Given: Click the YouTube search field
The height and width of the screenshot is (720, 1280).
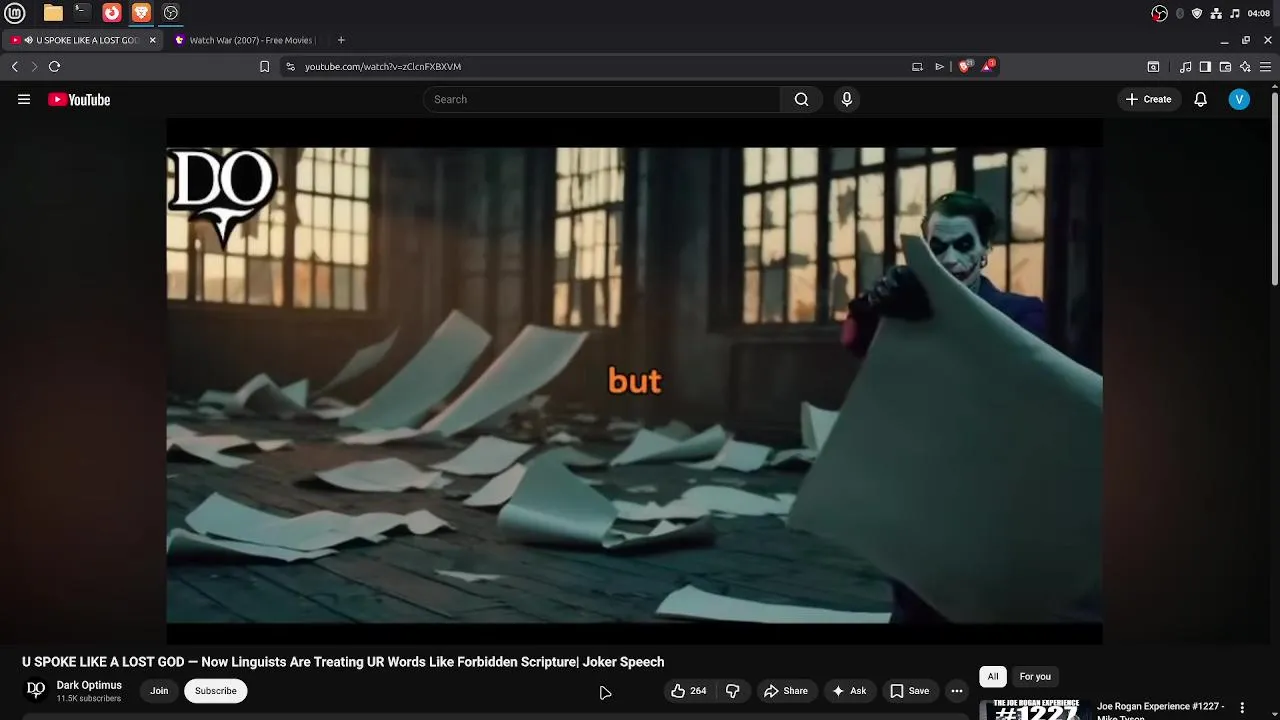Looking at the screenshot, I should (x=601, y=99).
